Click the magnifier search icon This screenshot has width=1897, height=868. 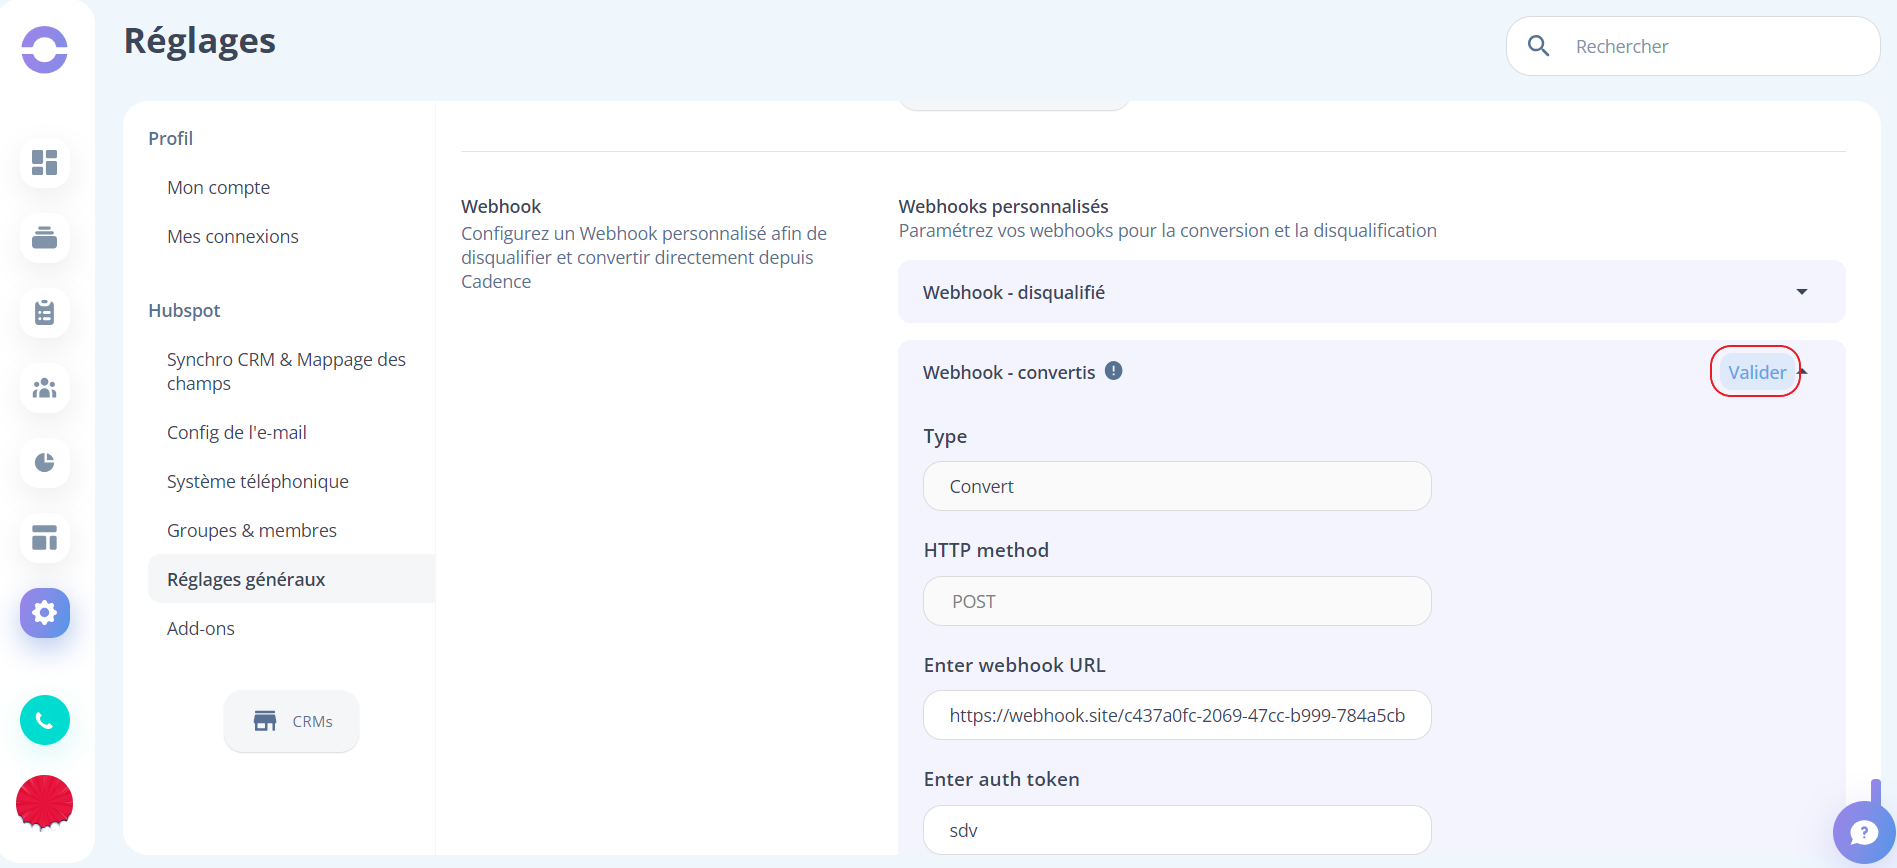(1539, 46)
